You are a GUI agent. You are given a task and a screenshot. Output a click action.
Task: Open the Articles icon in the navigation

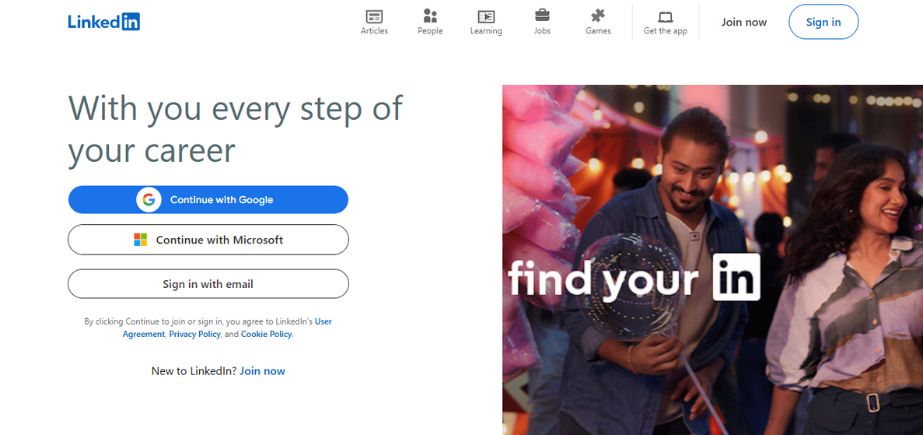[x=374, y=16]
